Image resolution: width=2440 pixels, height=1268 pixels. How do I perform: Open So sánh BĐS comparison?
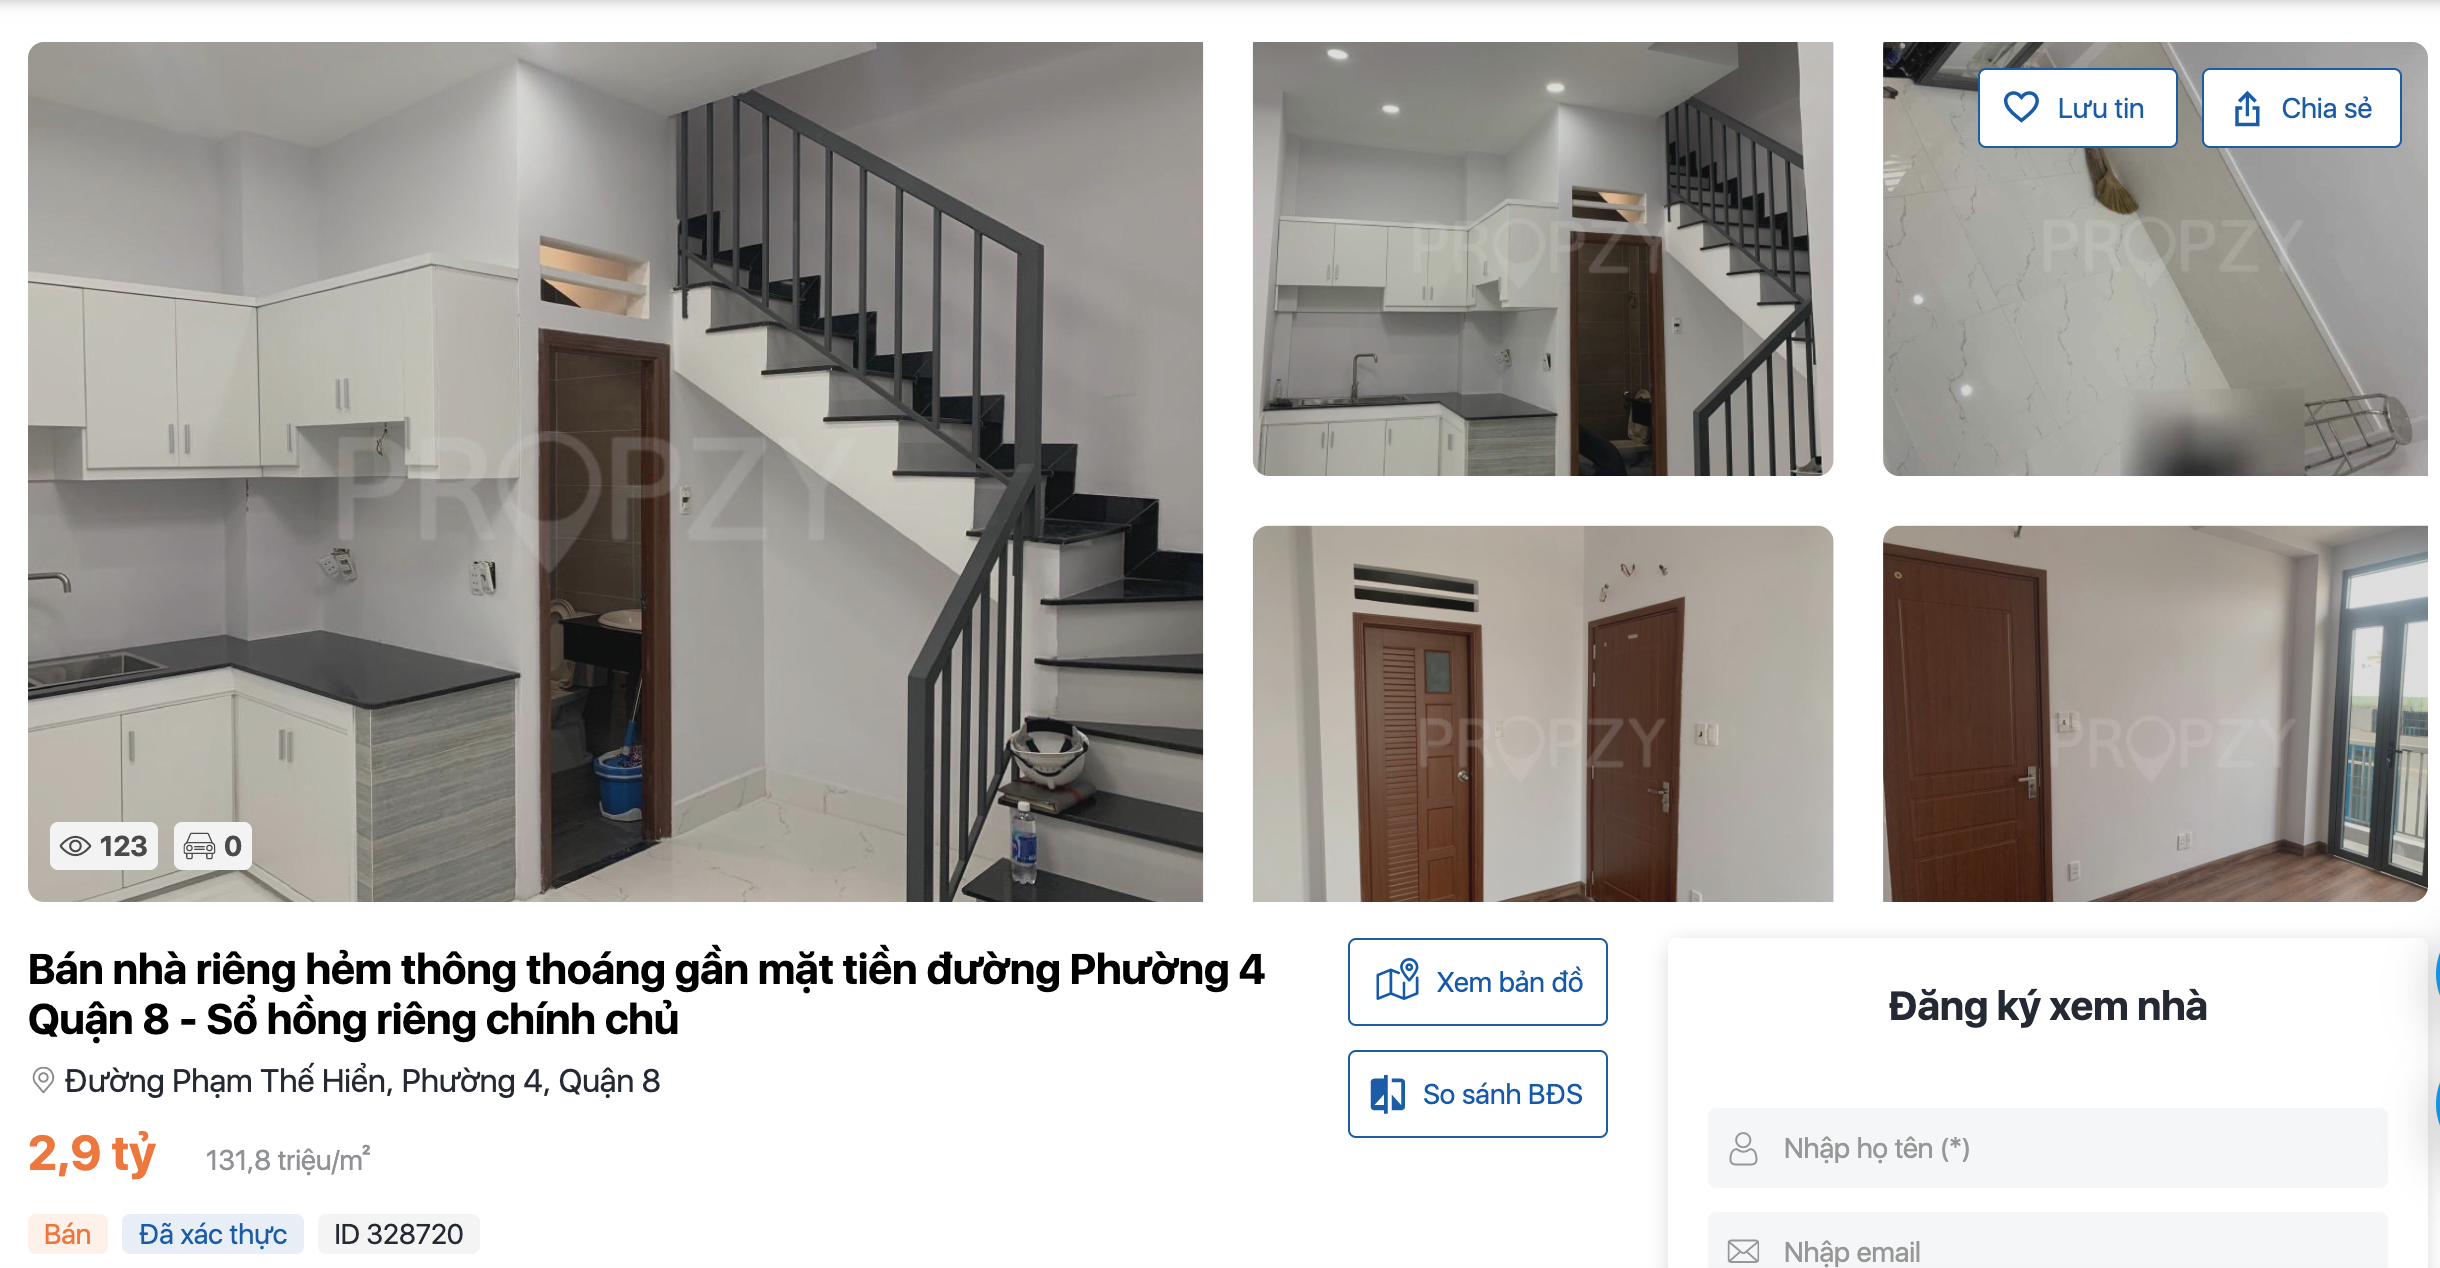(x=1477, y=1094)
